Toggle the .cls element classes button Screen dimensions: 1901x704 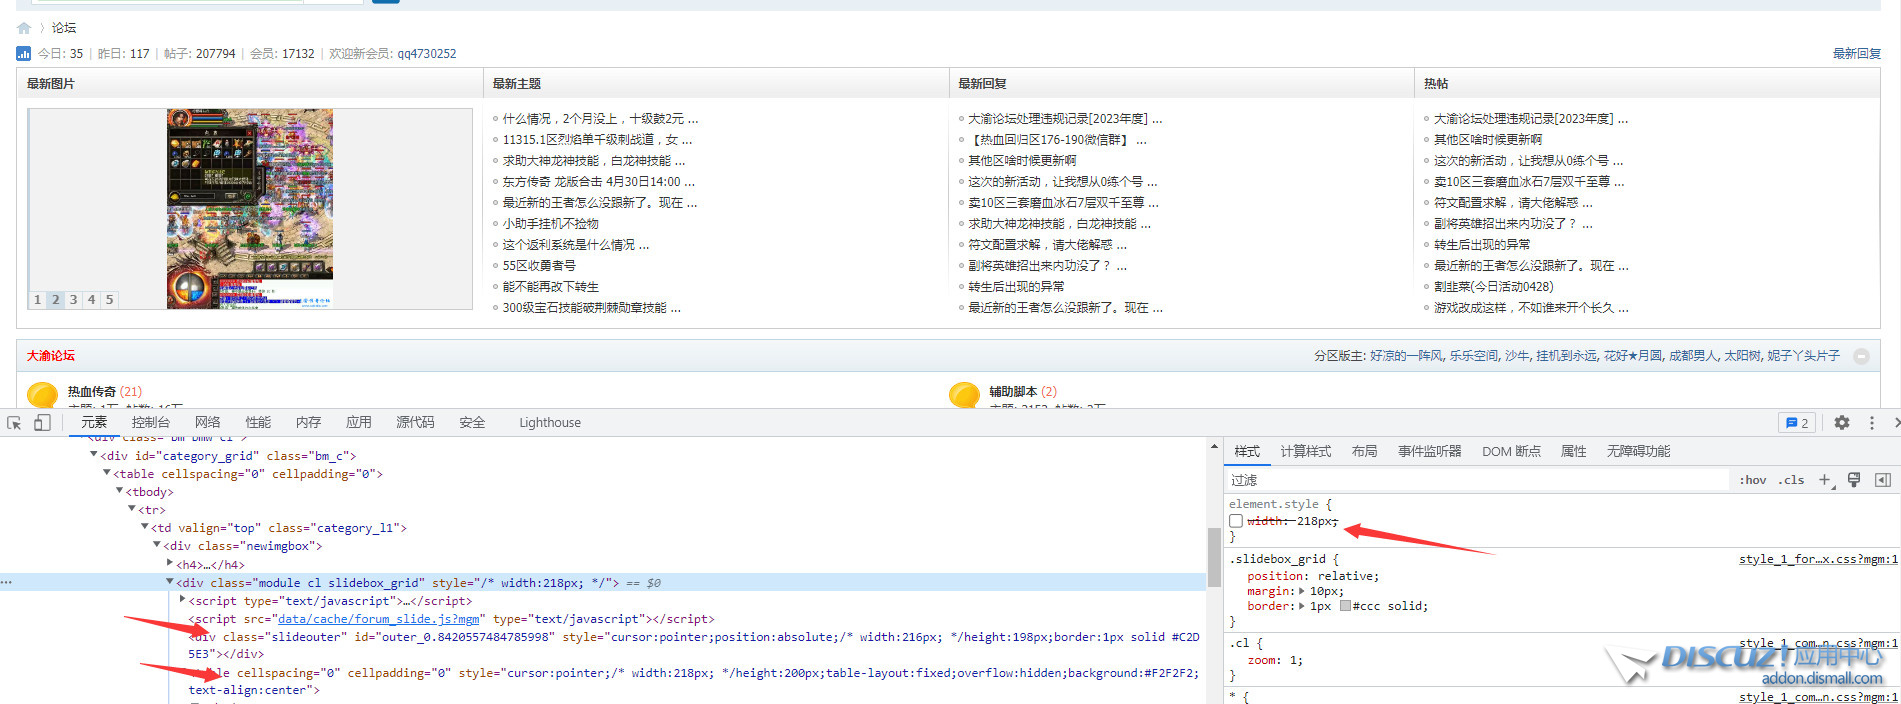point(1791,480)
